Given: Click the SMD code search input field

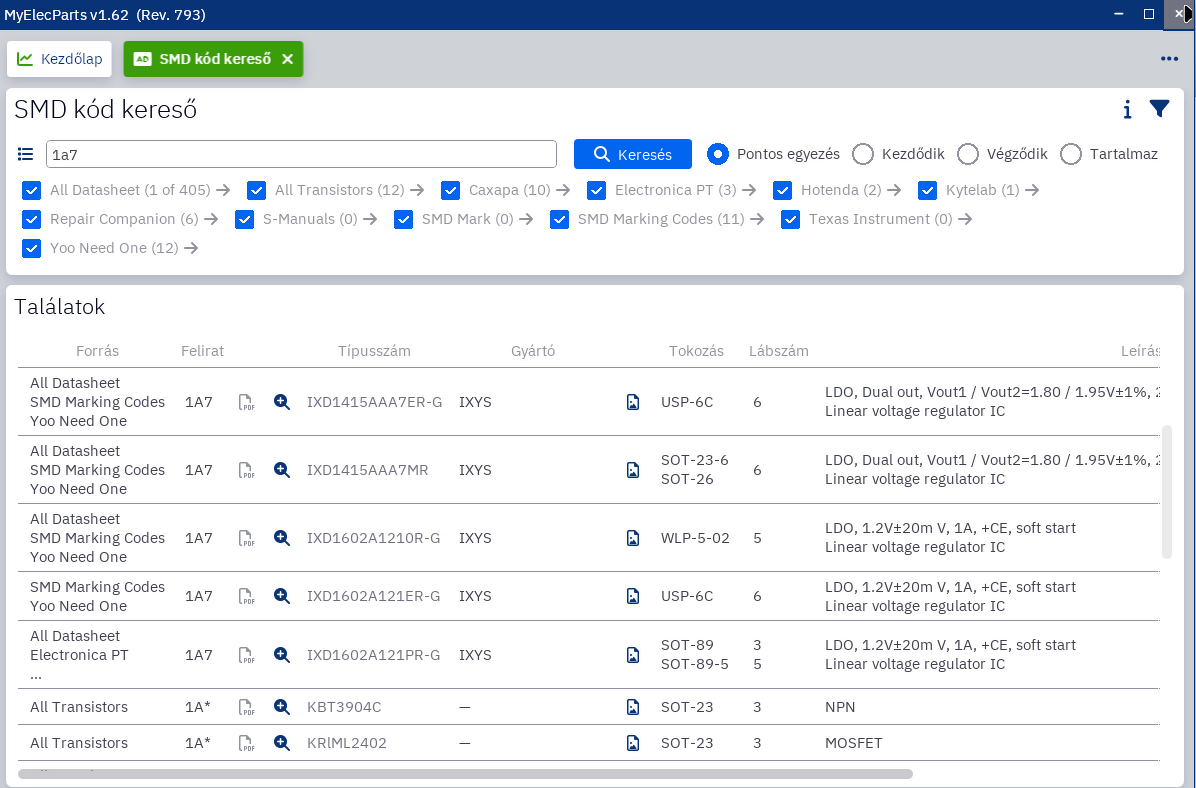Looking at the screenshot, I should point(301,154).
